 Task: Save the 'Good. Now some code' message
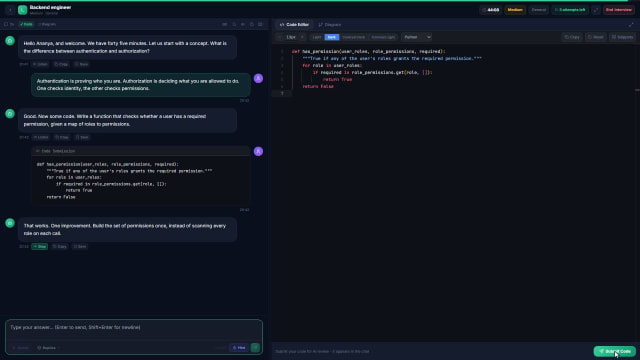tap(82, 138)
